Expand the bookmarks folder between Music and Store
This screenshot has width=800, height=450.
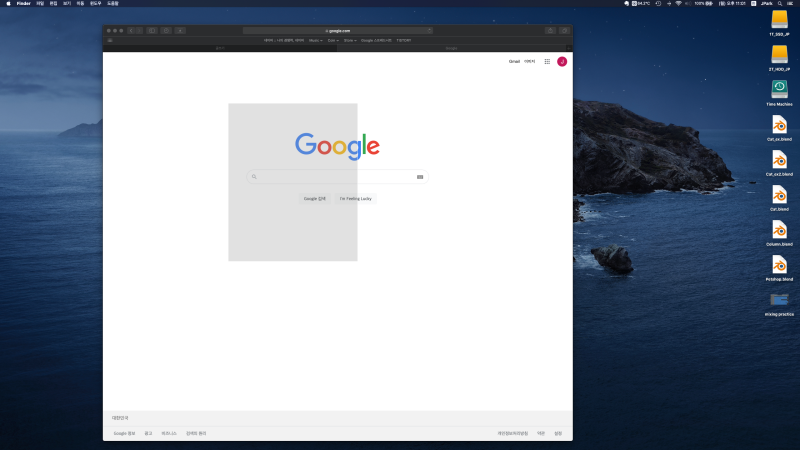(x=333, y=40)
